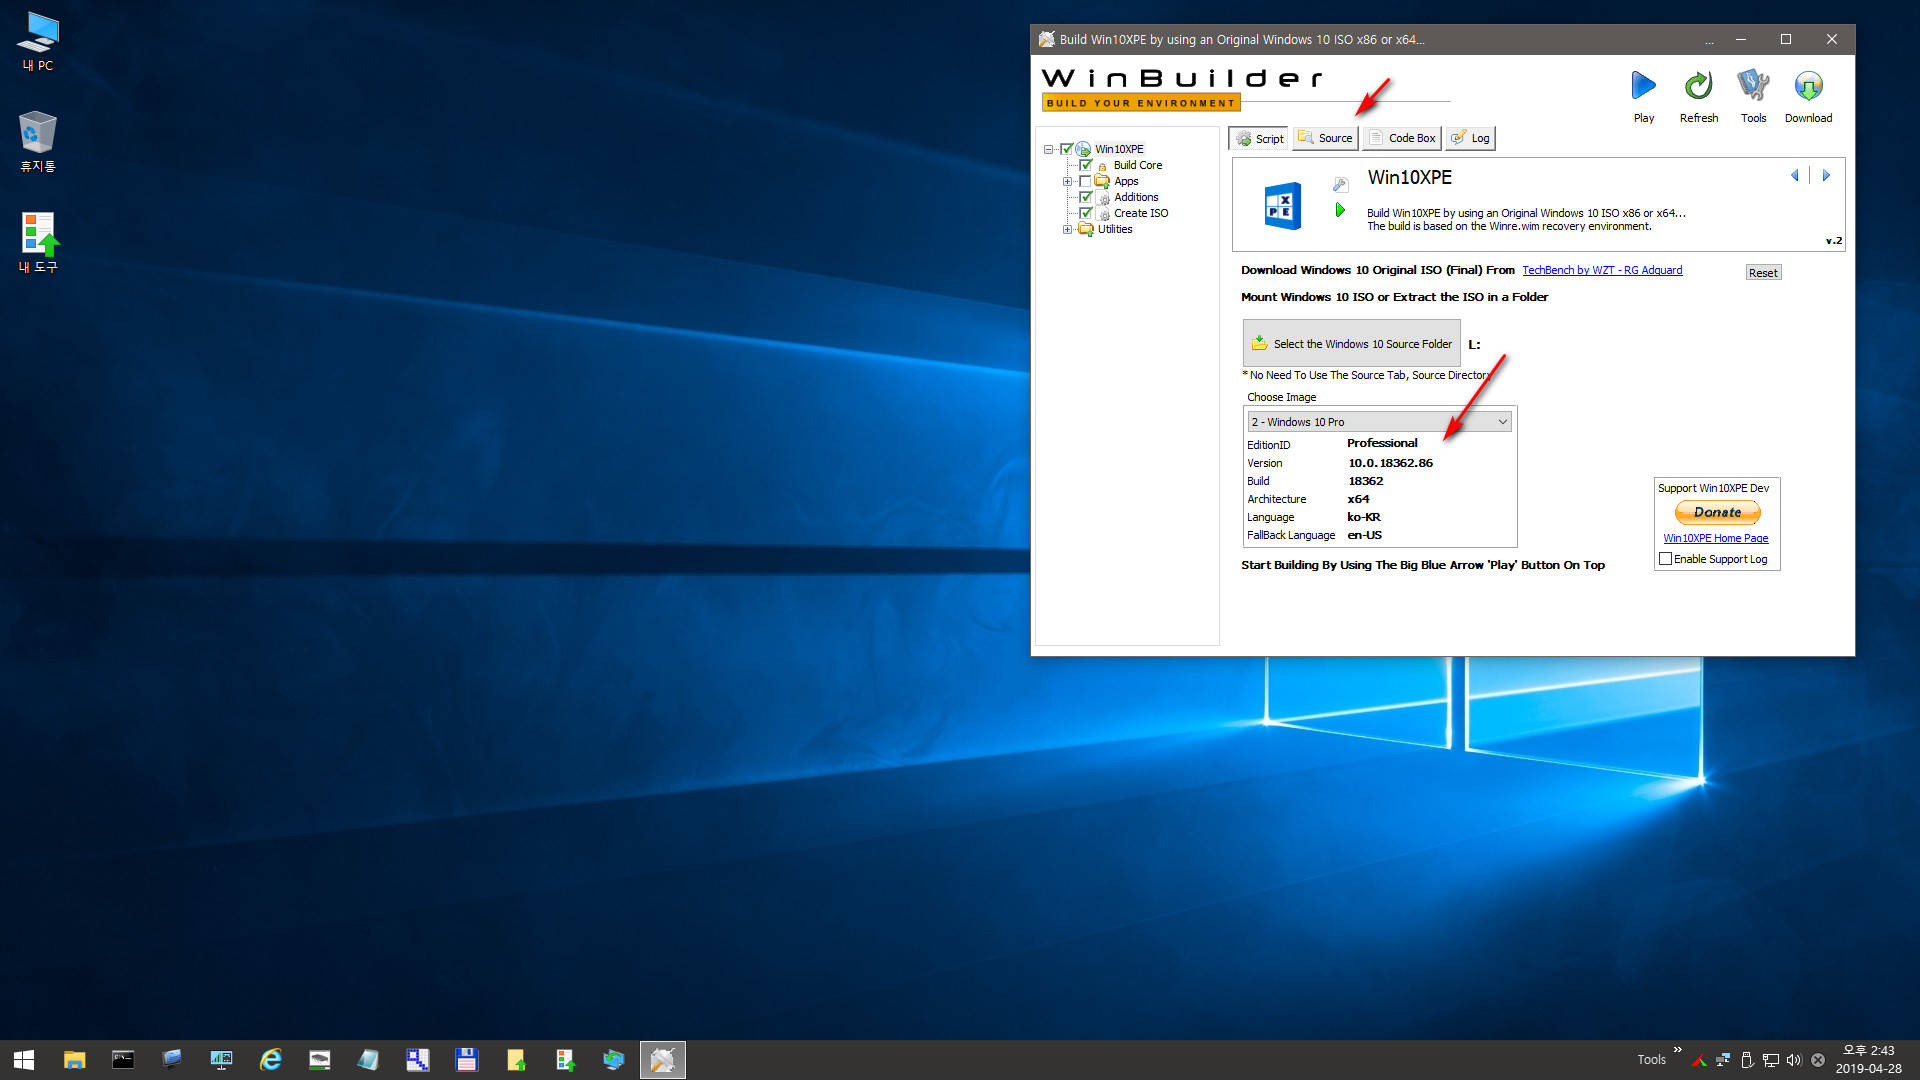The height and width of the screenshot is (1080, 1920).
Task: Open the 내 도구 desktop icon
Action: point(38,242)
